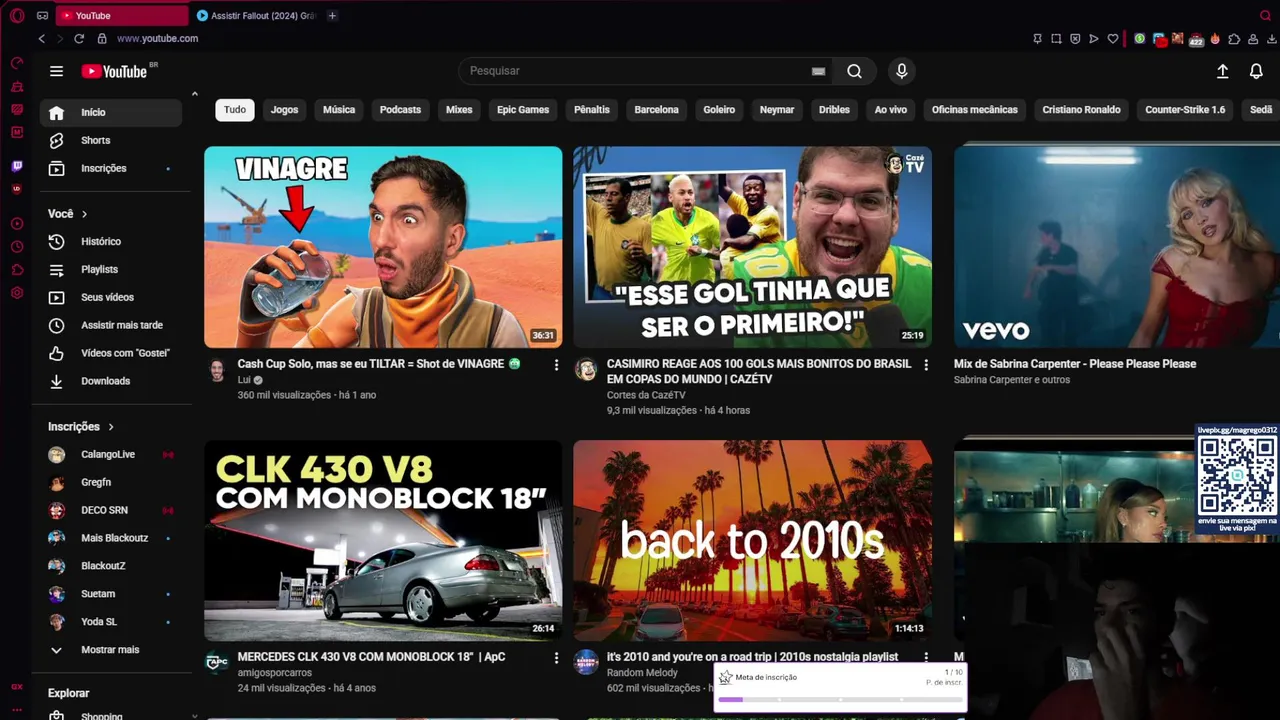The width and height of the screenshot is (1280, 720).
Task: Open Explorar Shopping sidebar entry
Action: 110,715
